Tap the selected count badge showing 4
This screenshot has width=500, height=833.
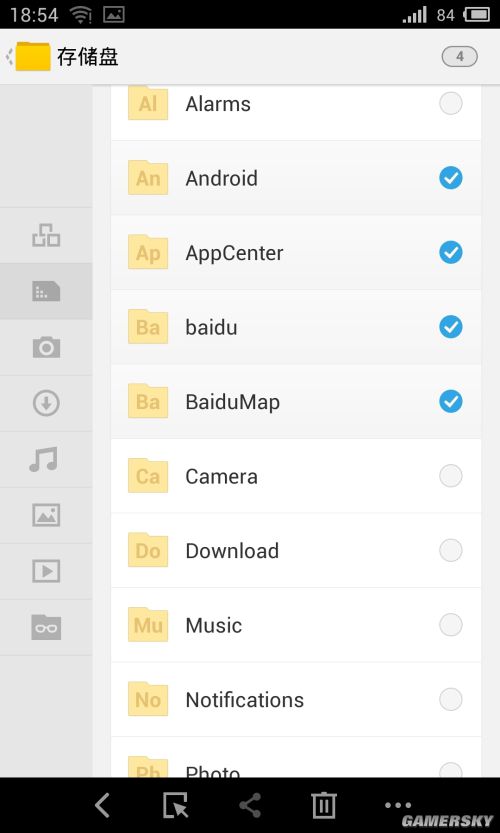[460, 56]
